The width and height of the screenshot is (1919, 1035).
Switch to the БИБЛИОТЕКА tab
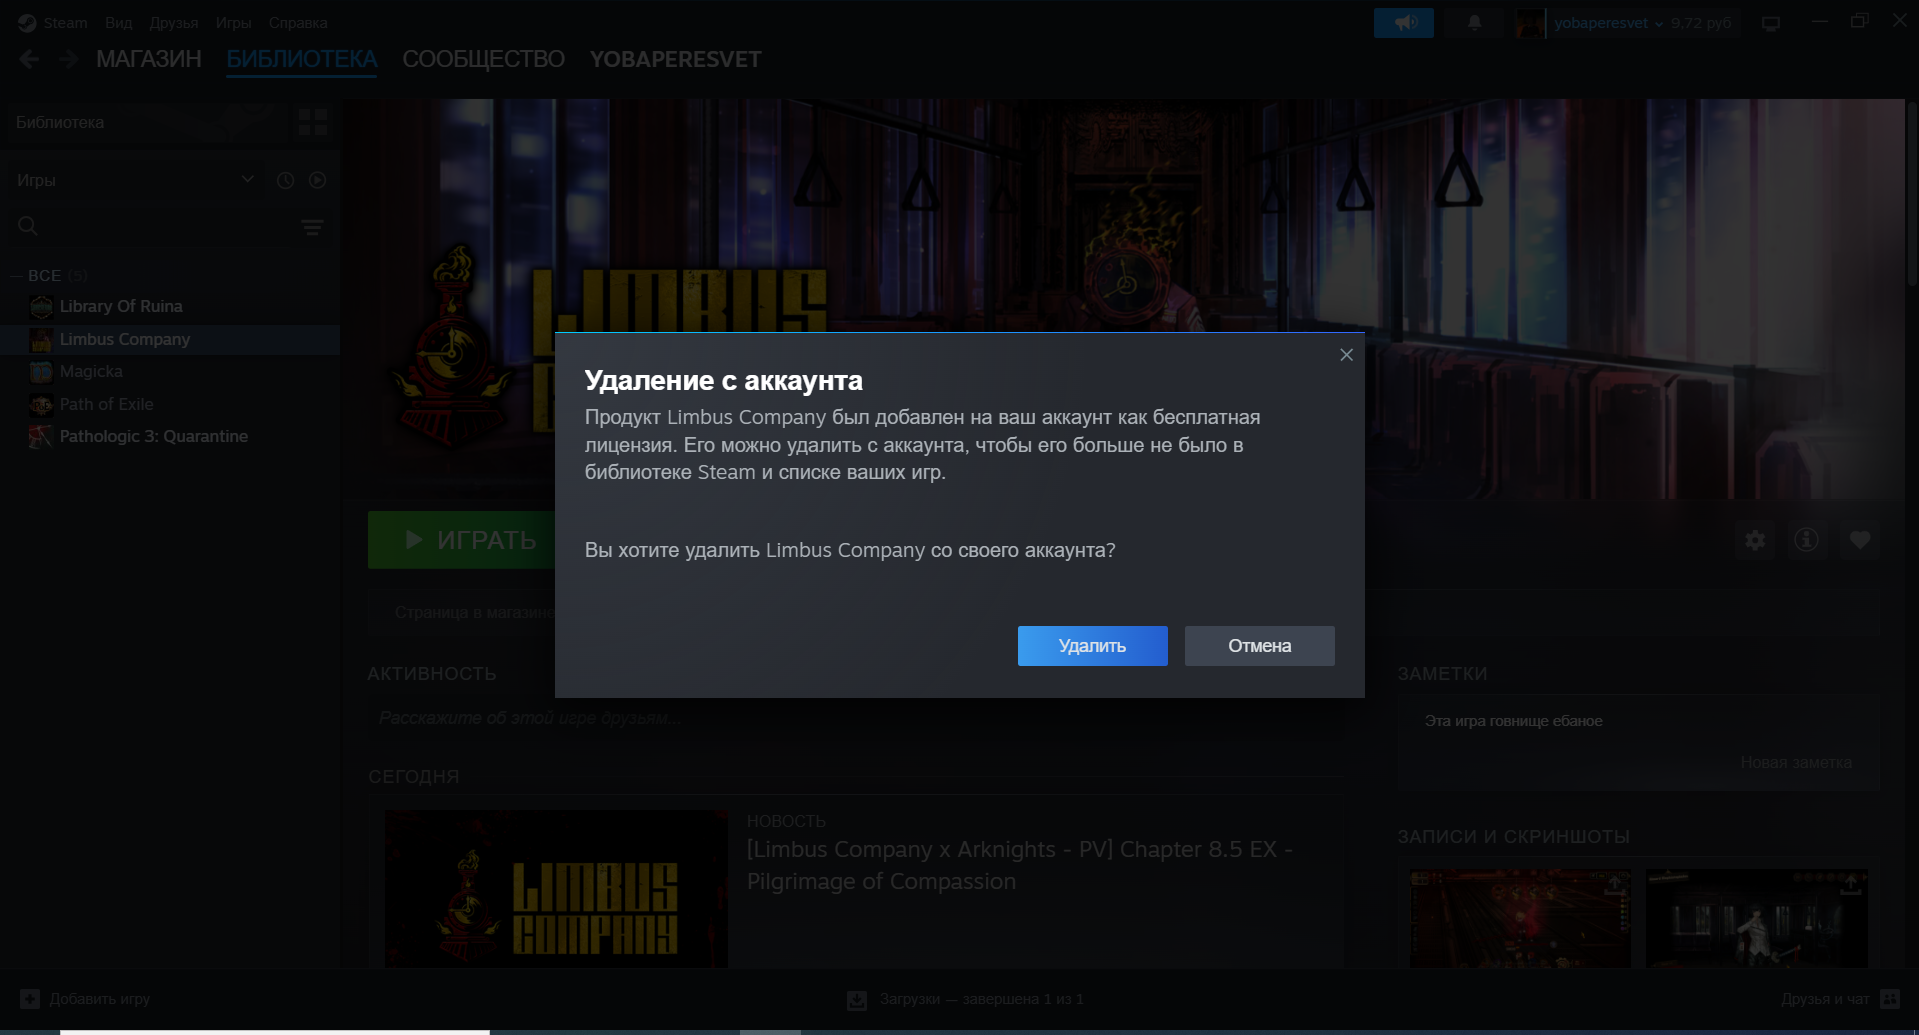302,60
